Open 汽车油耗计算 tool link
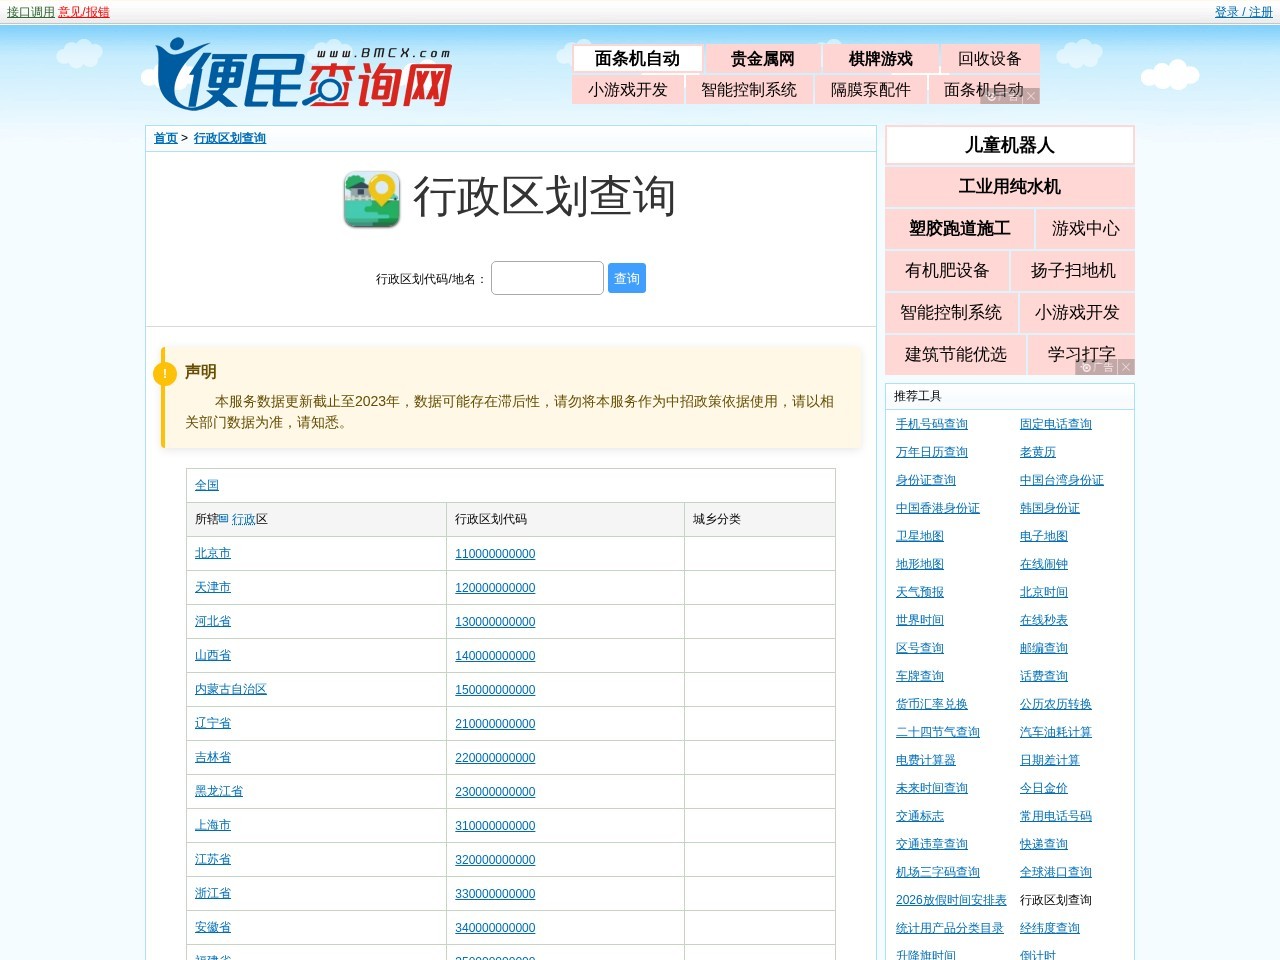Image resolution: width=1280 pixels, height=960 pixels. coord(1056,732)
